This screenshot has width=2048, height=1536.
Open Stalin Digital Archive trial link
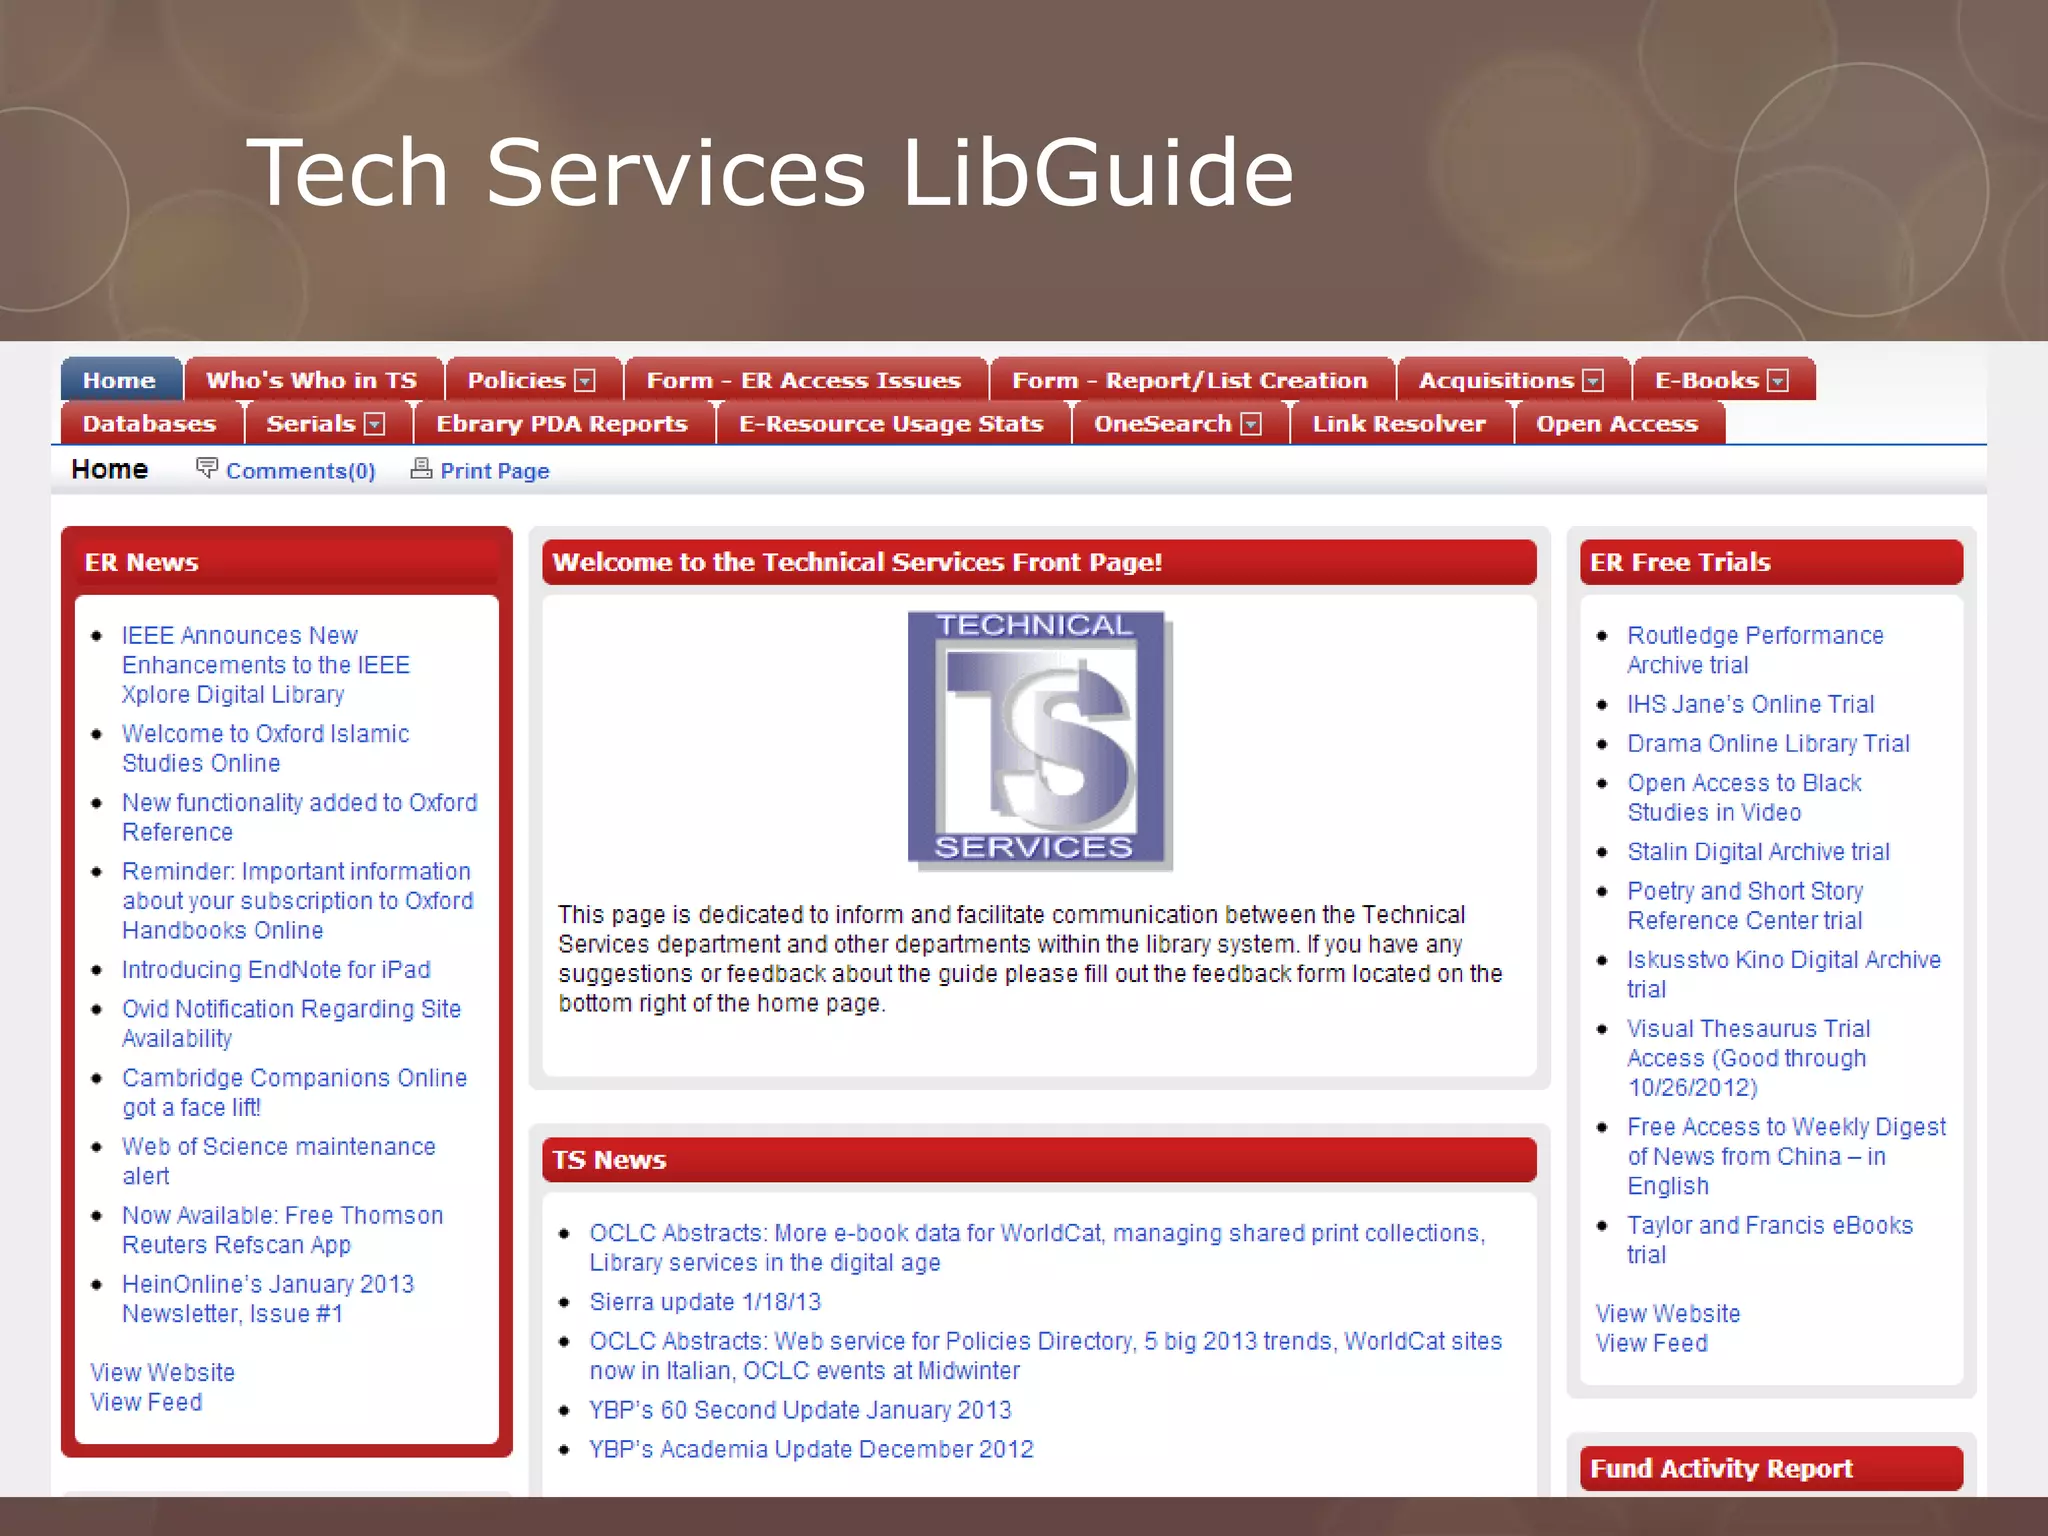(1758, 852)
